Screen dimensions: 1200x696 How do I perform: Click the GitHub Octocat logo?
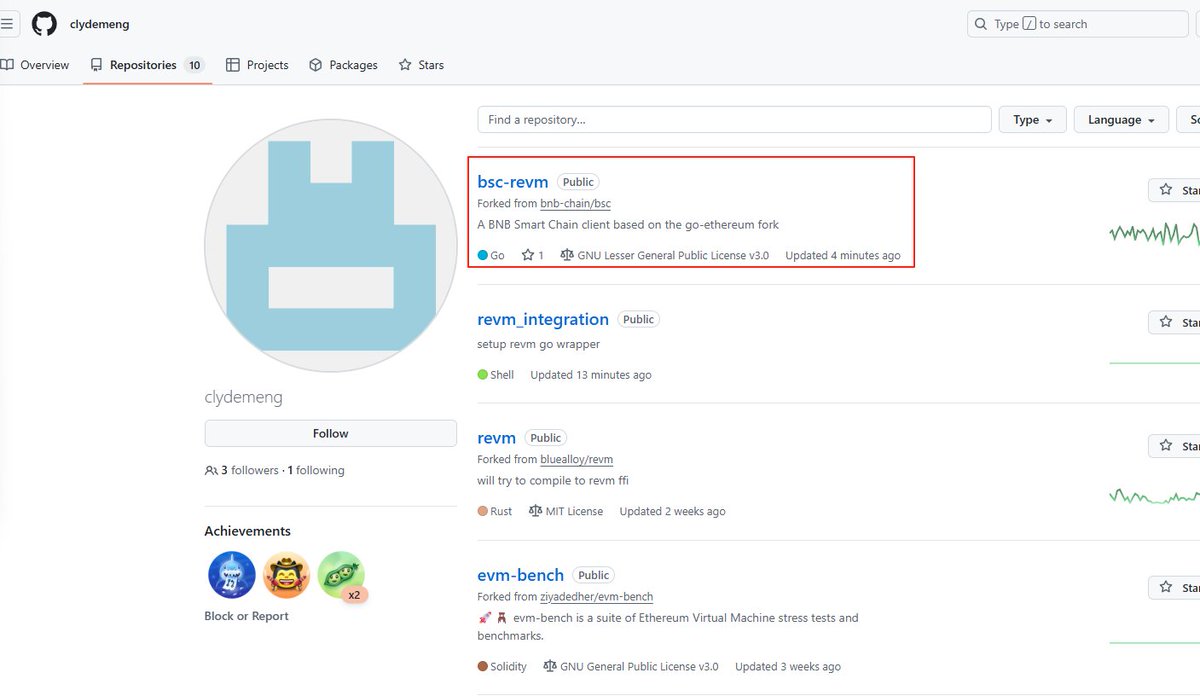click(x=44, y=24)
